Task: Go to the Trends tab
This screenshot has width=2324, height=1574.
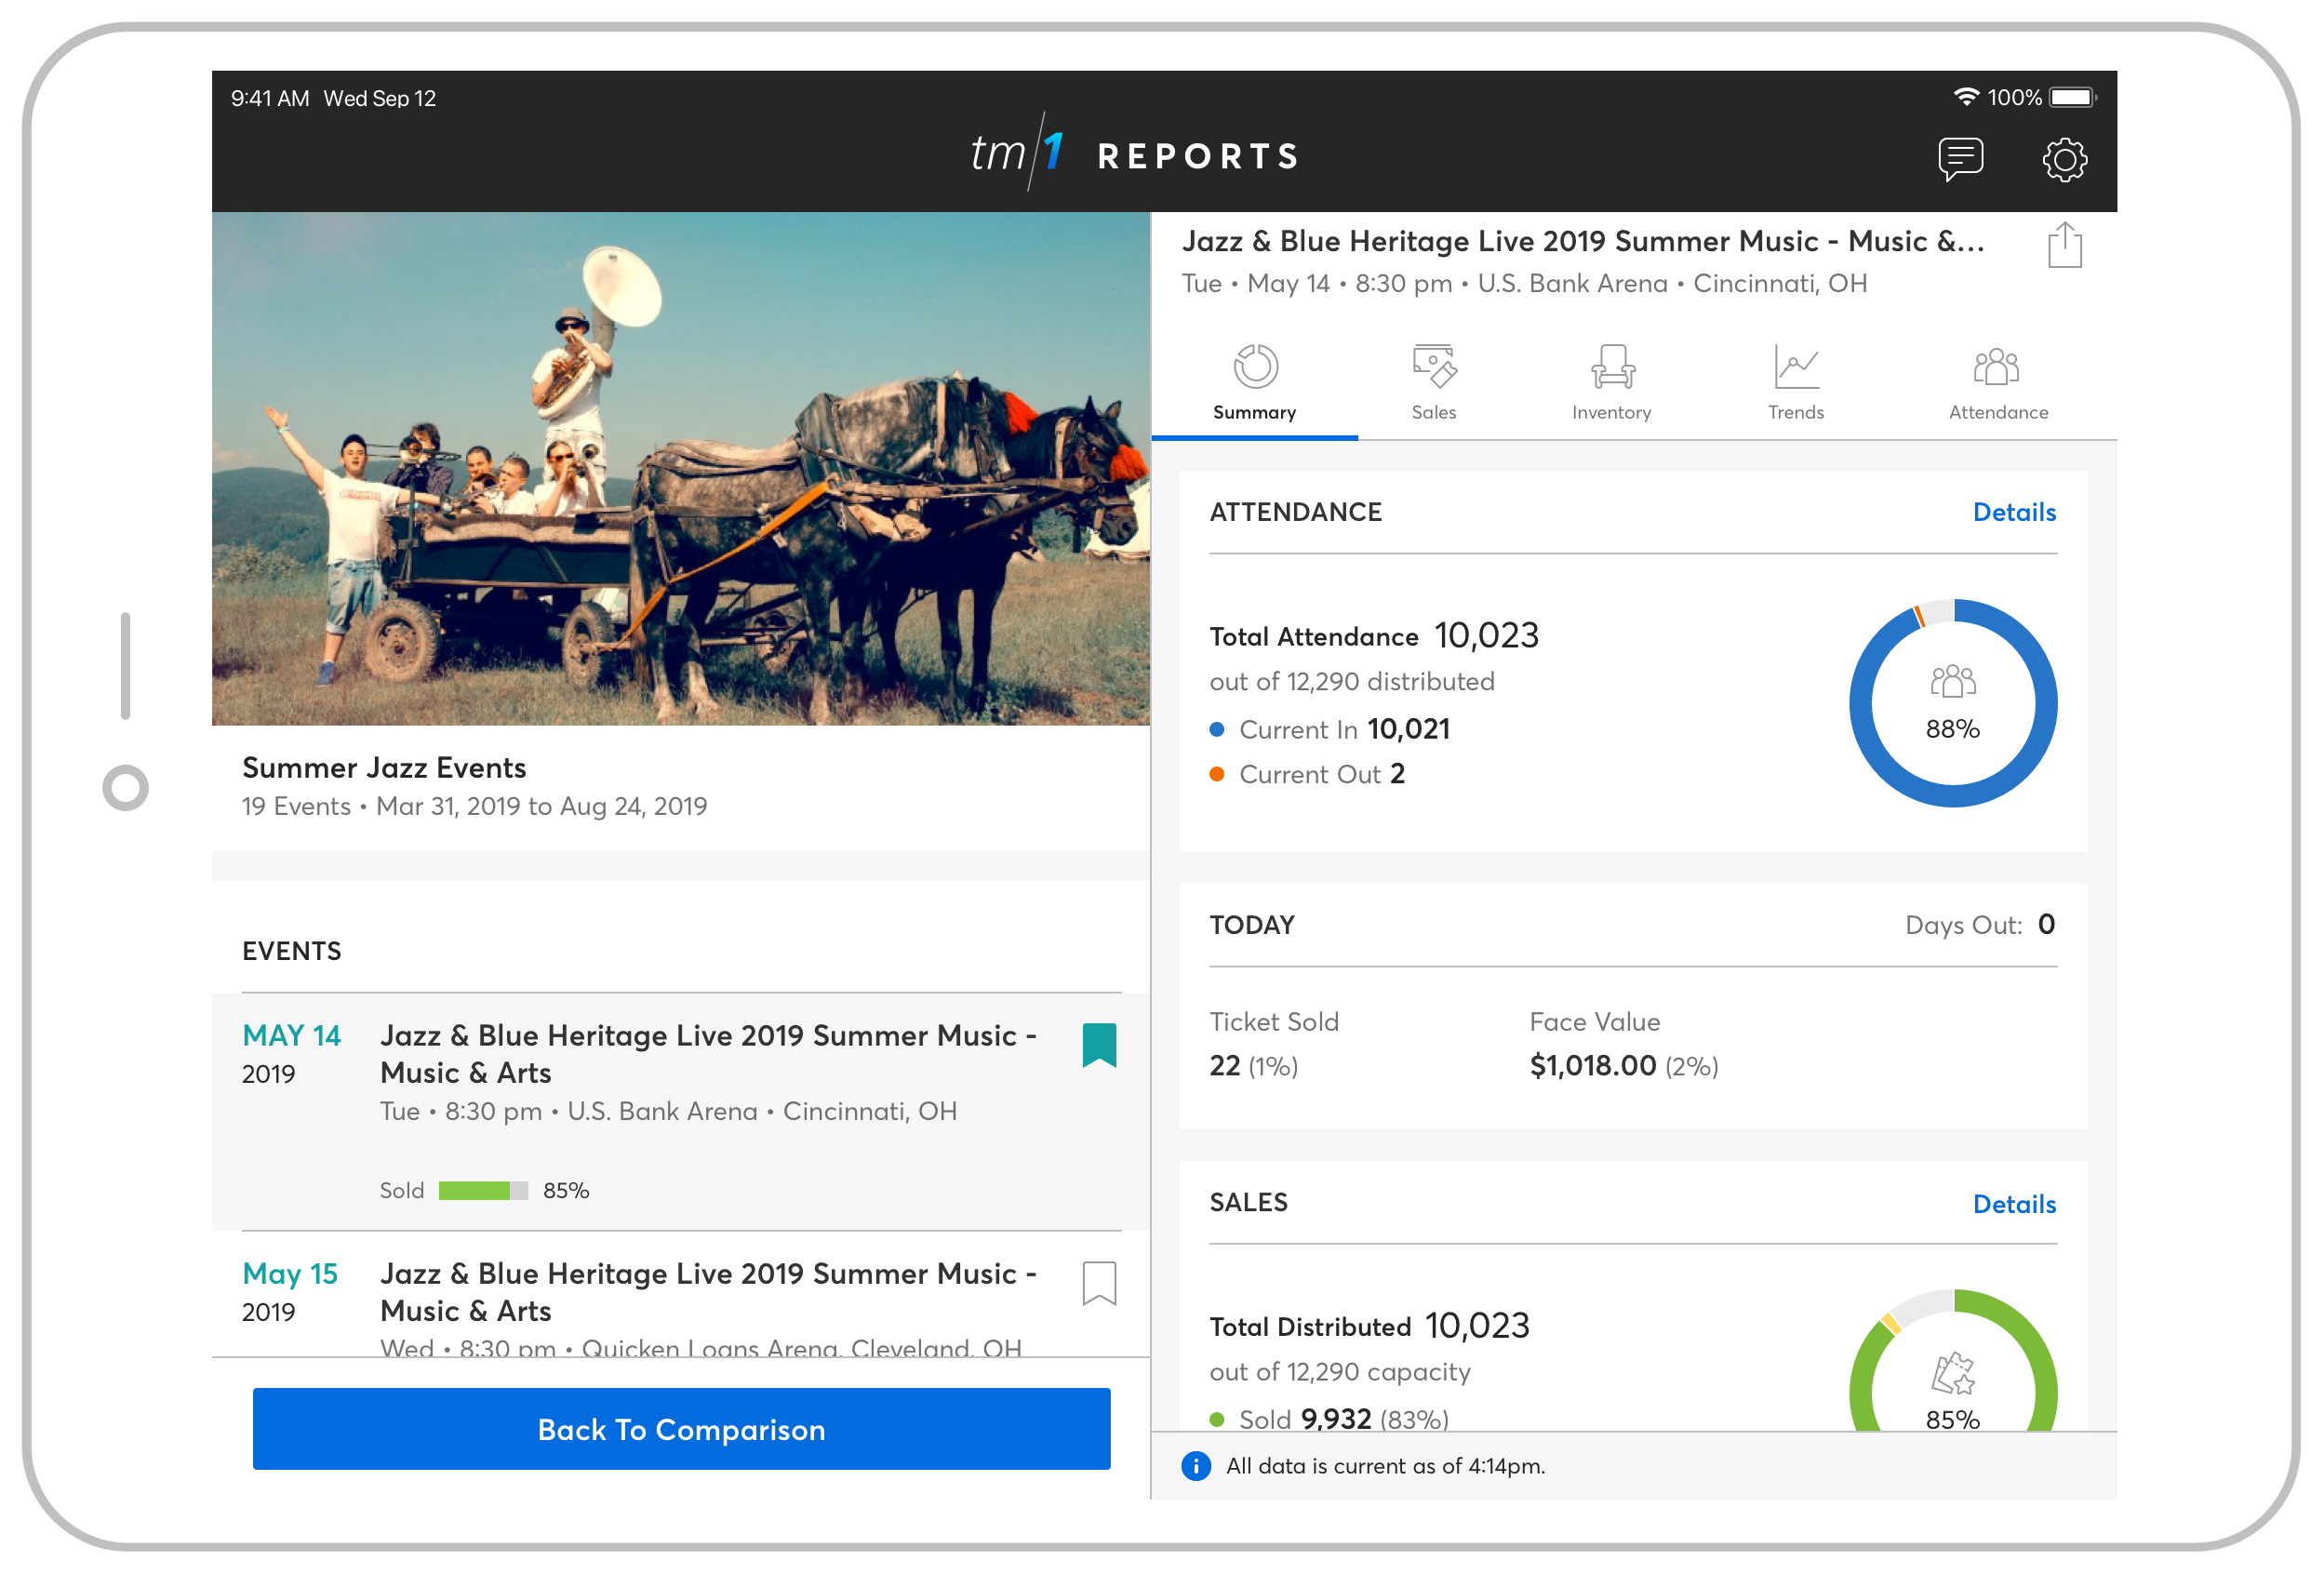Action: [x=1795, y=384]
